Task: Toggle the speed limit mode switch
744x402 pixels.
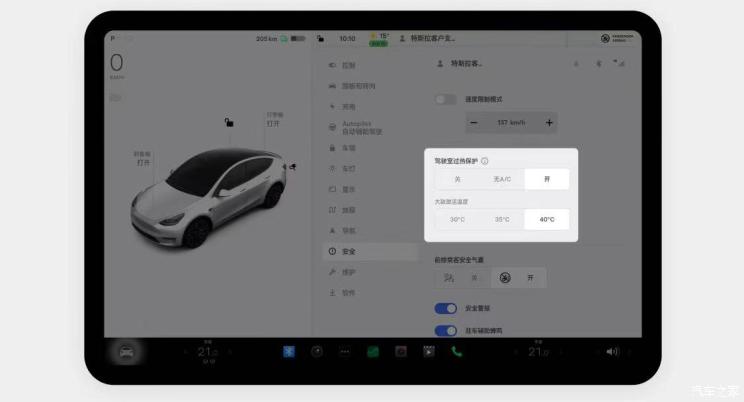Action: point(446,99)
